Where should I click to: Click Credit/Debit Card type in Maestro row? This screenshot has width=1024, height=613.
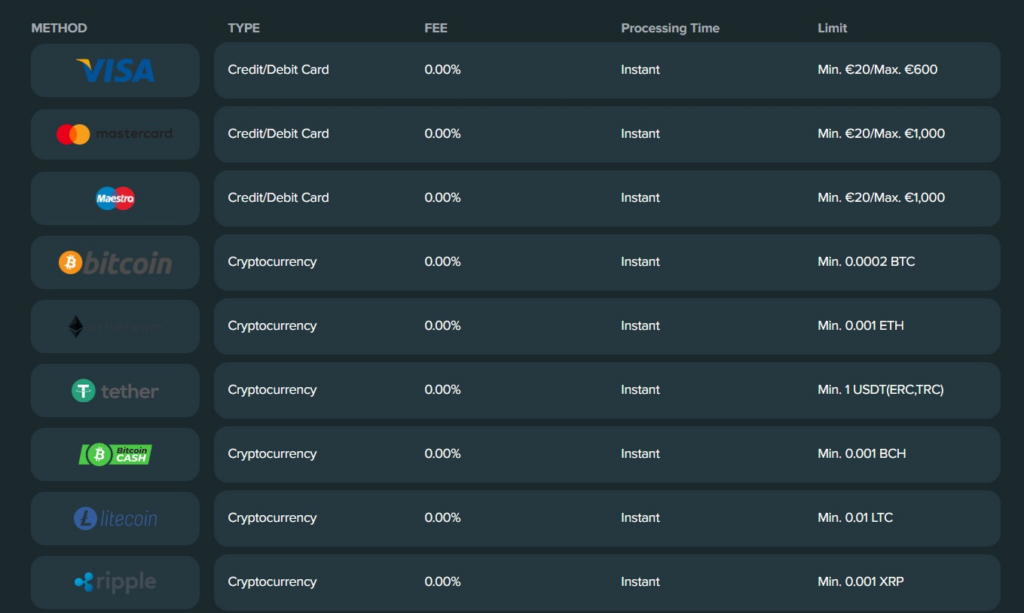[x=278, y=198]
